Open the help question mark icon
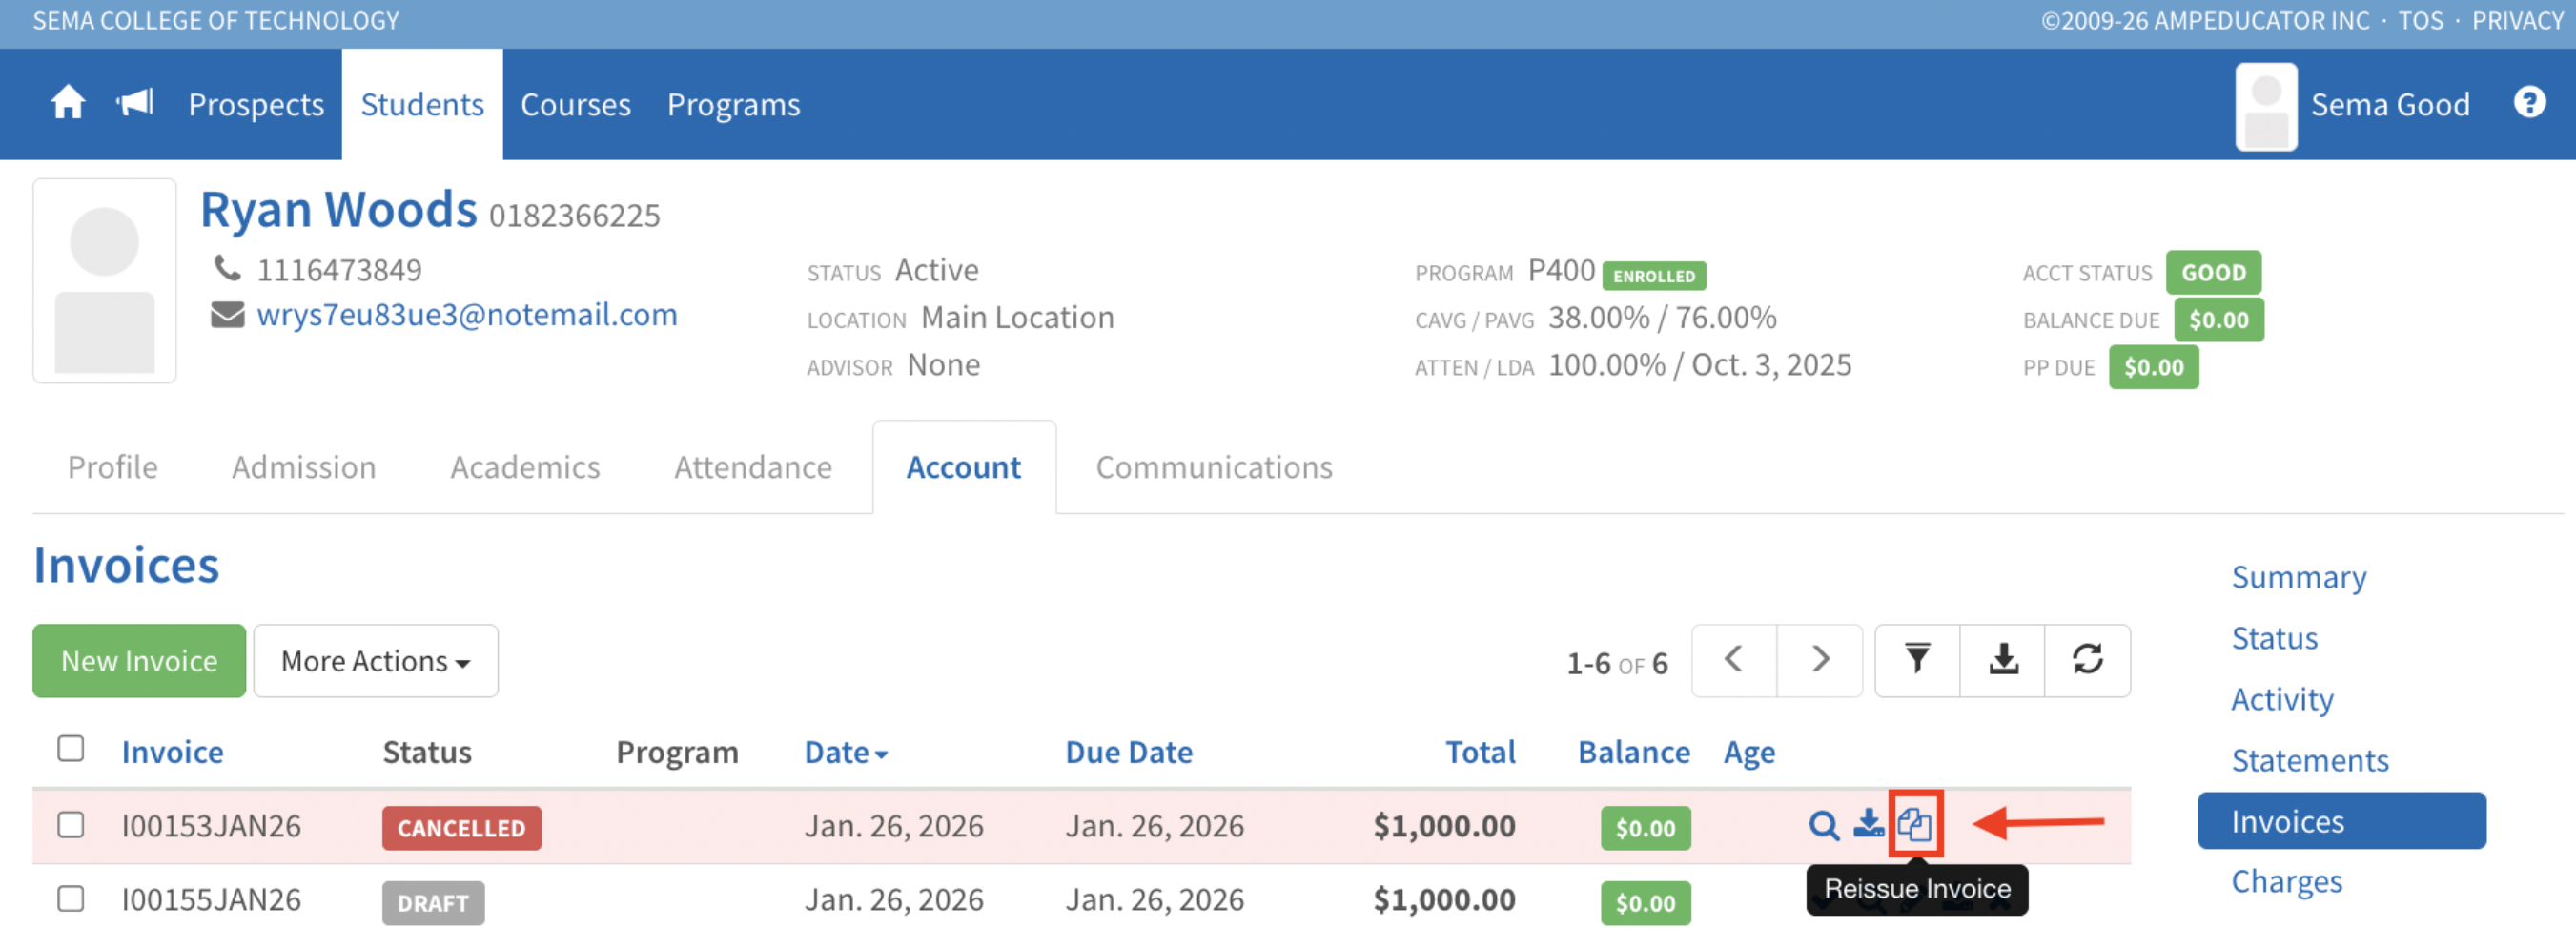The width and height of the screenshot is (2576, 929). coord(2529,103)
